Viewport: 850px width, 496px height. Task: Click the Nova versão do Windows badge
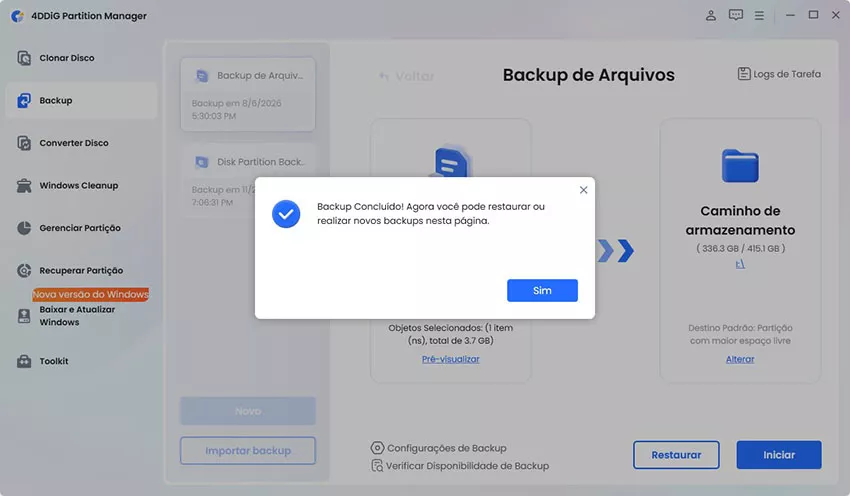91,294
